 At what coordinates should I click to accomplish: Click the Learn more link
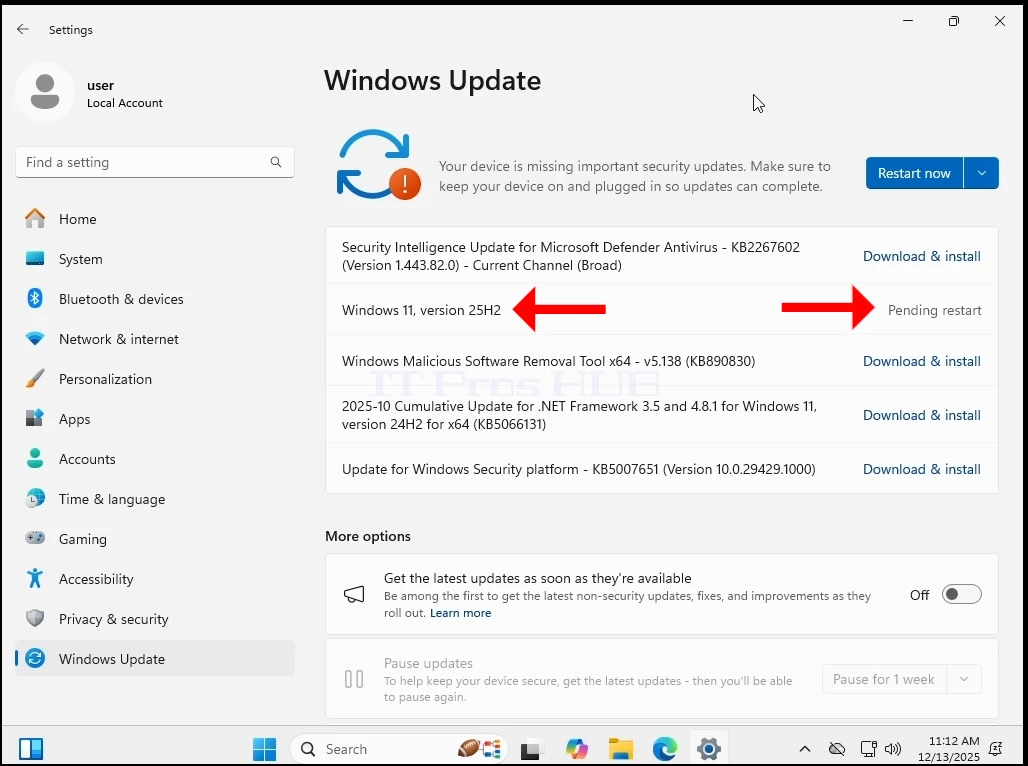[460, 613]
